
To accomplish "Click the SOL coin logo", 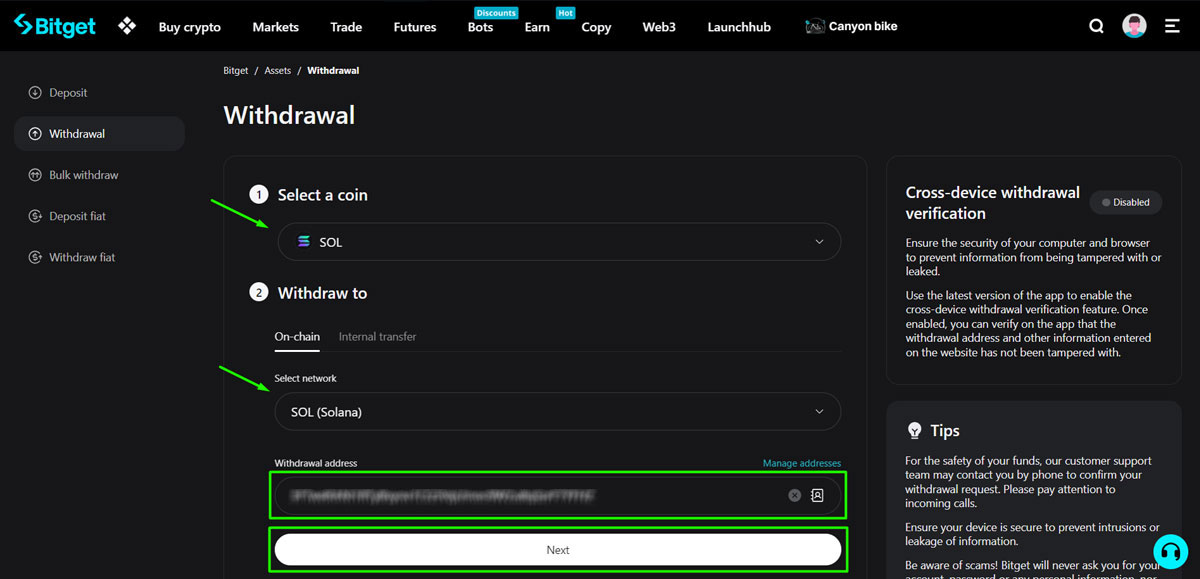I will pyautogui.click(x=304, y=242).
